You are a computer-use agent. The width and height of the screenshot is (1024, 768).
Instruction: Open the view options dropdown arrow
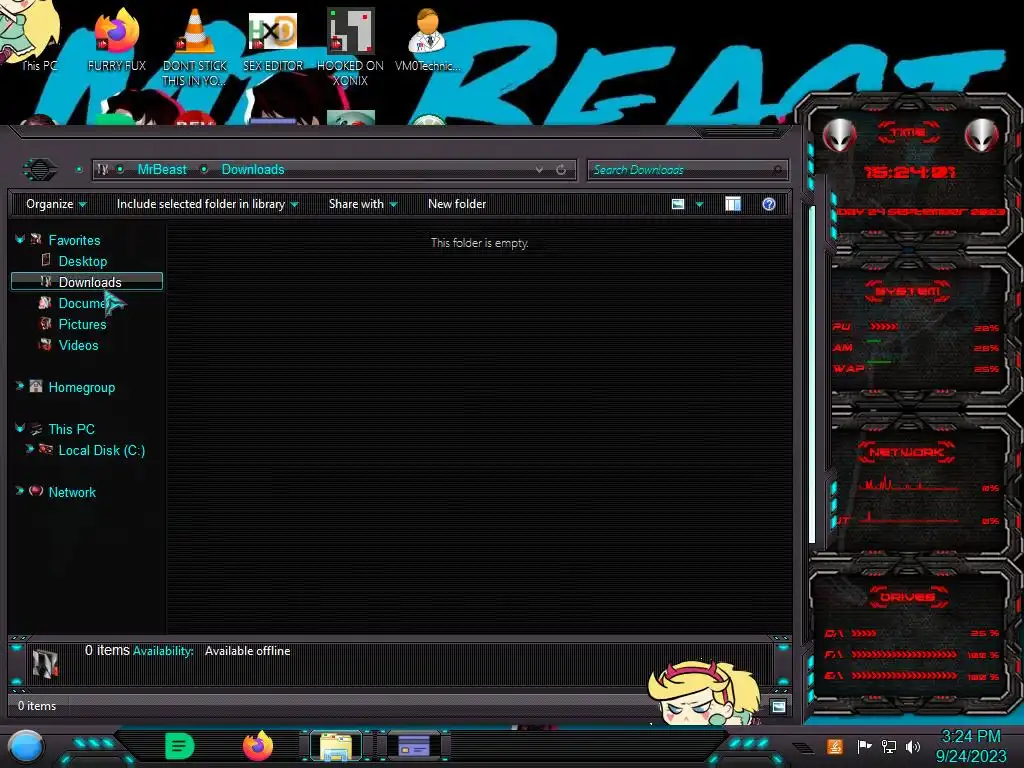tap(699, 204)
